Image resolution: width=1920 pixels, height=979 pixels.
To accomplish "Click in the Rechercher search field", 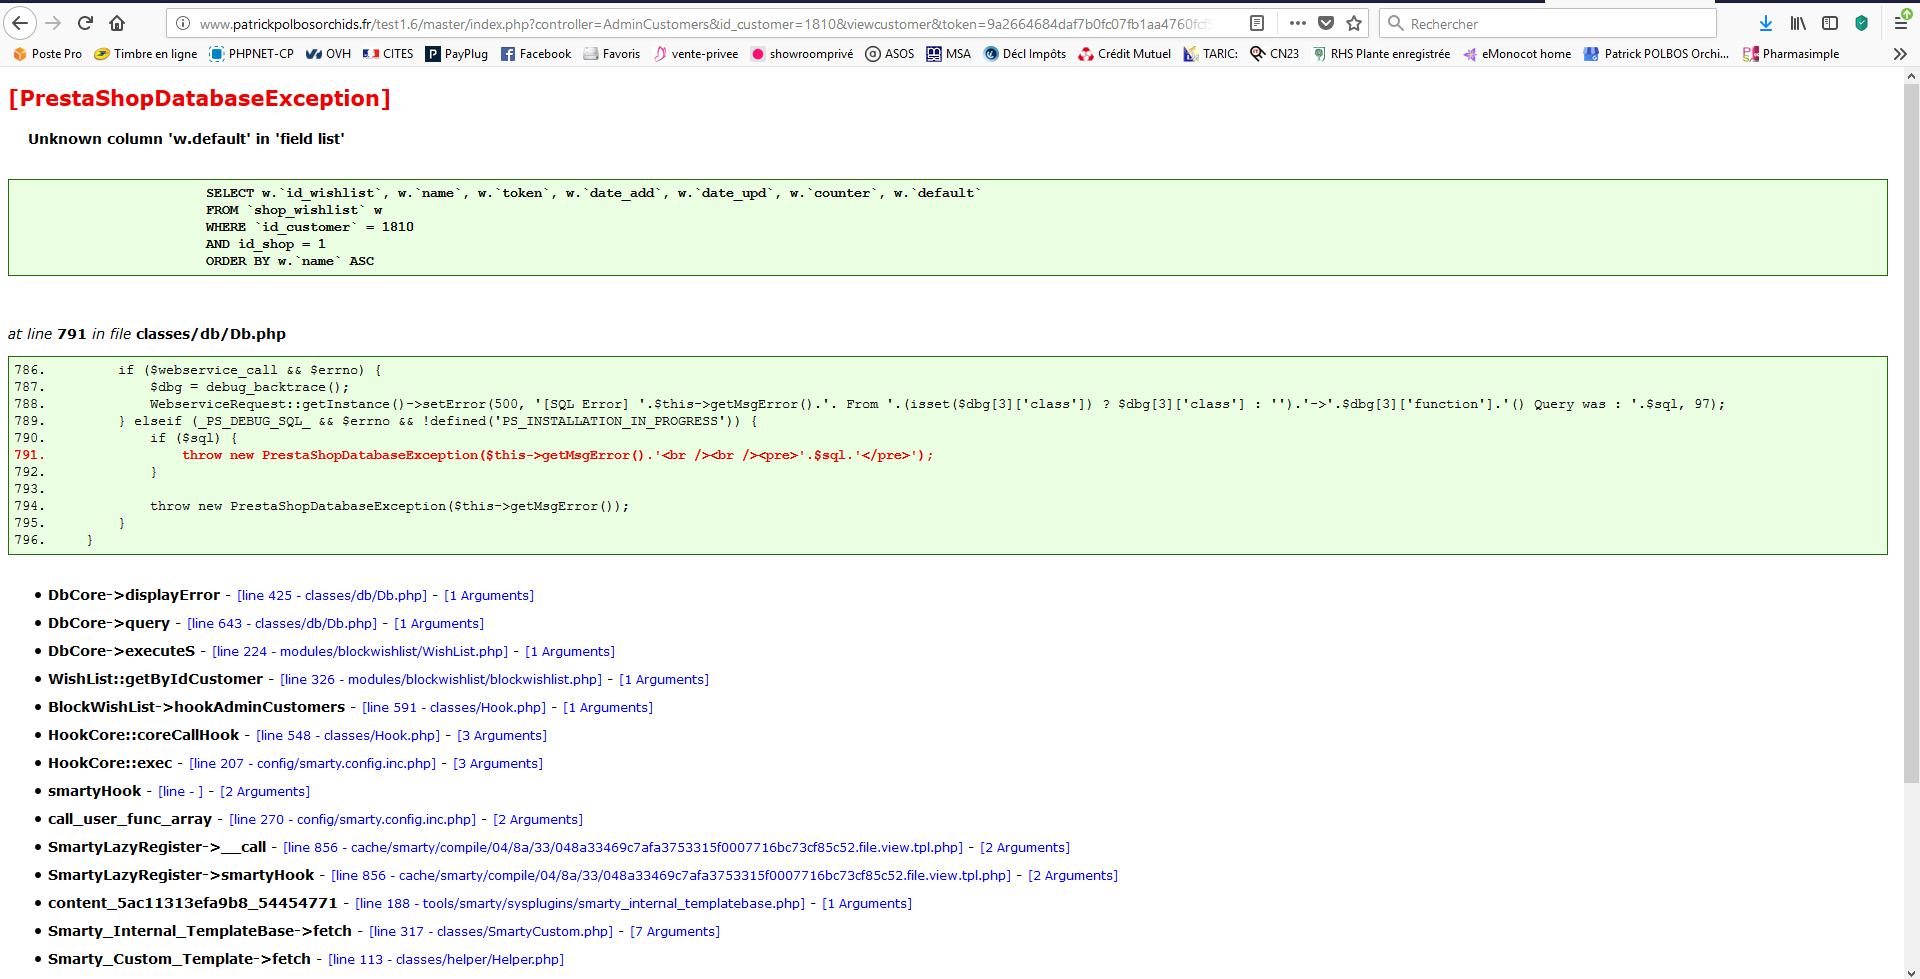I will [x=1548, y=23].
